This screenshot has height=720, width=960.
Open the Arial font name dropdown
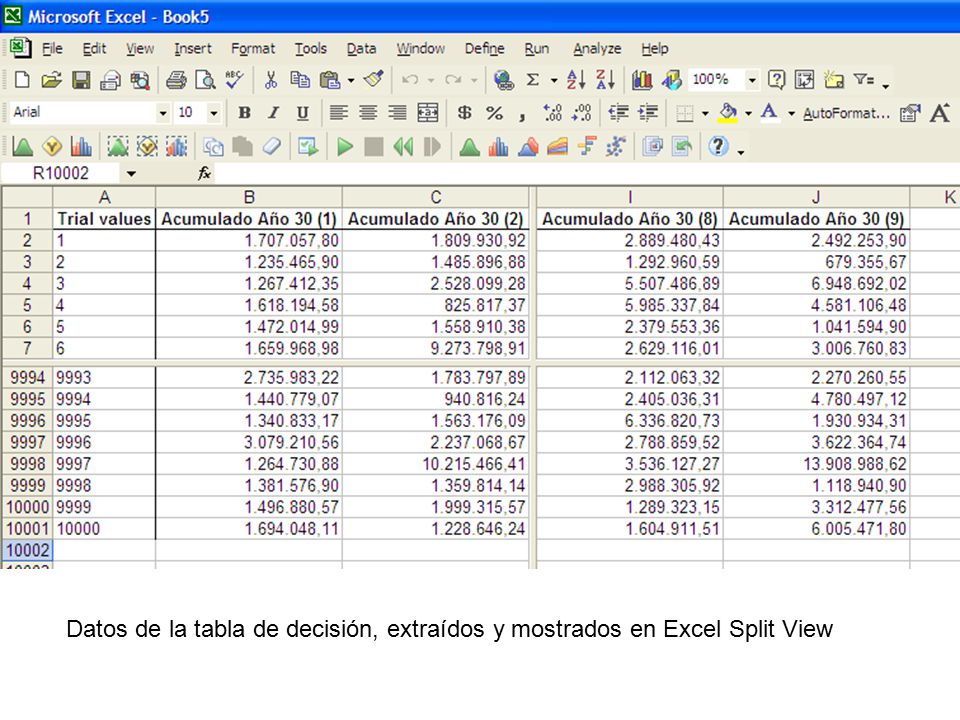coord(163,113)
